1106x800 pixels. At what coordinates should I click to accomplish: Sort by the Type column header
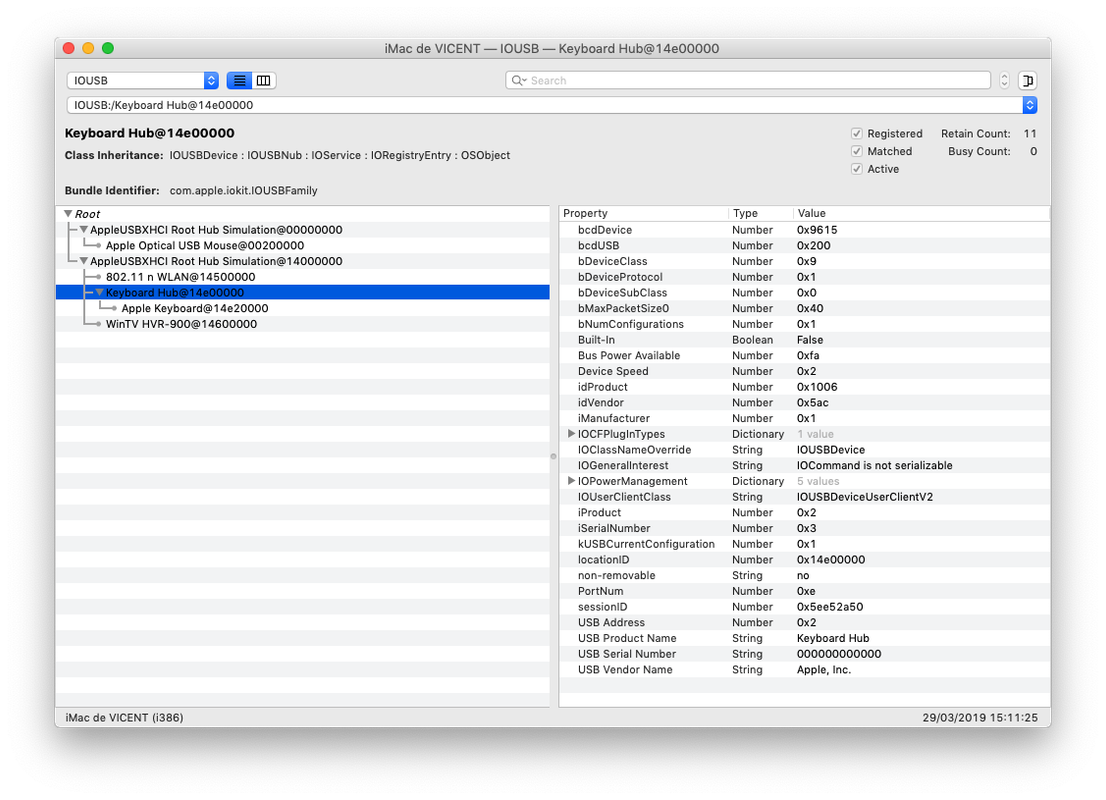coord(760,213)
